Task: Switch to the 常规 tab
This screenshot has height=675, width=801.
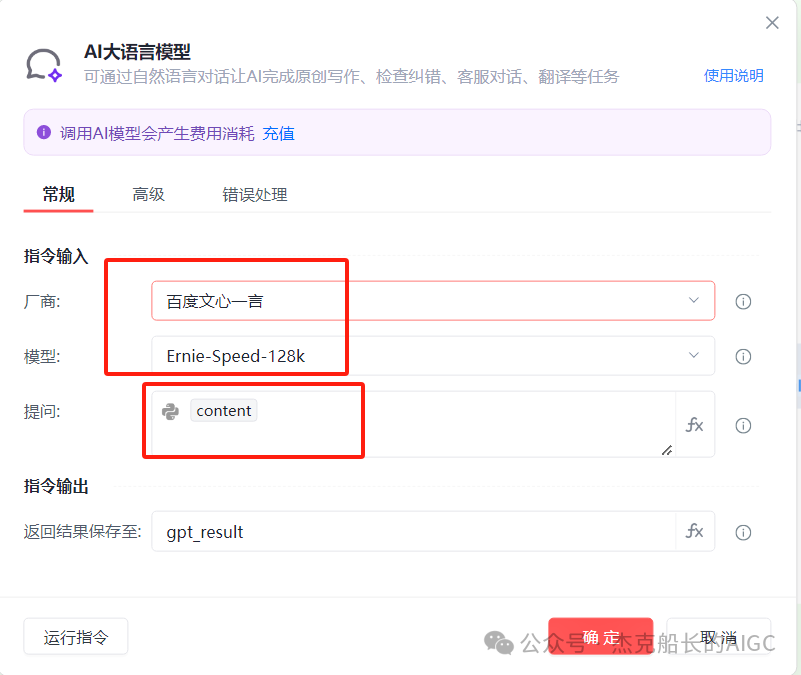Action: coord(58,194)
